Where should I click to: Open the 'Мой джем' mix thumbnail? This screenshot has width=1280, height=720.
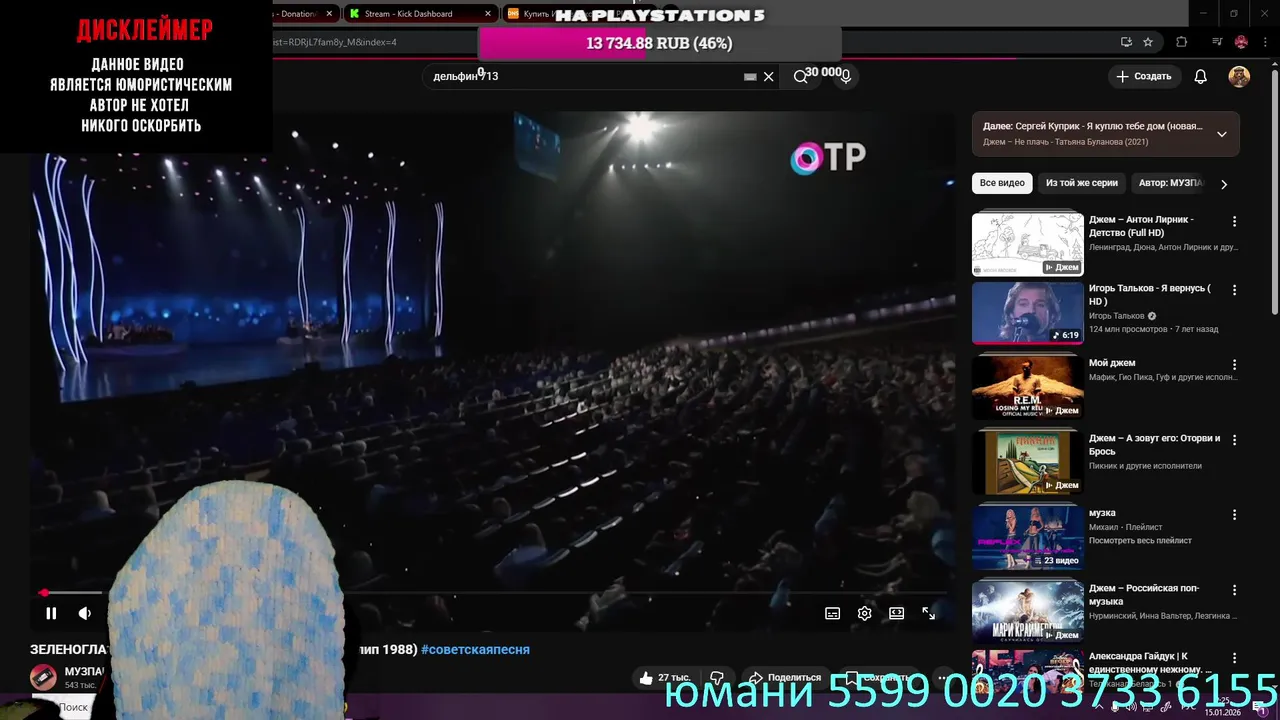pyautogui.click(x=1028, y=387)
